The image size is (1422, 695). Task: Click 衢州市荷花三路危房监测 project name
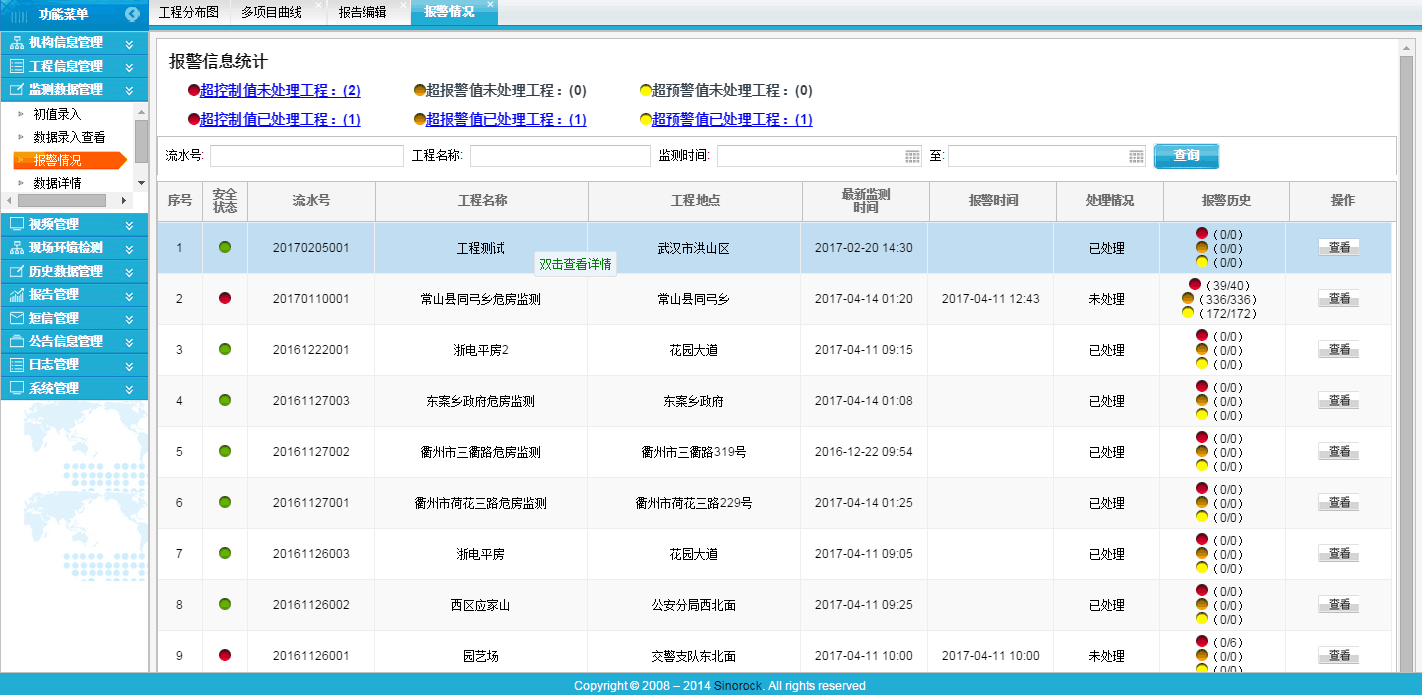[481, 503]
